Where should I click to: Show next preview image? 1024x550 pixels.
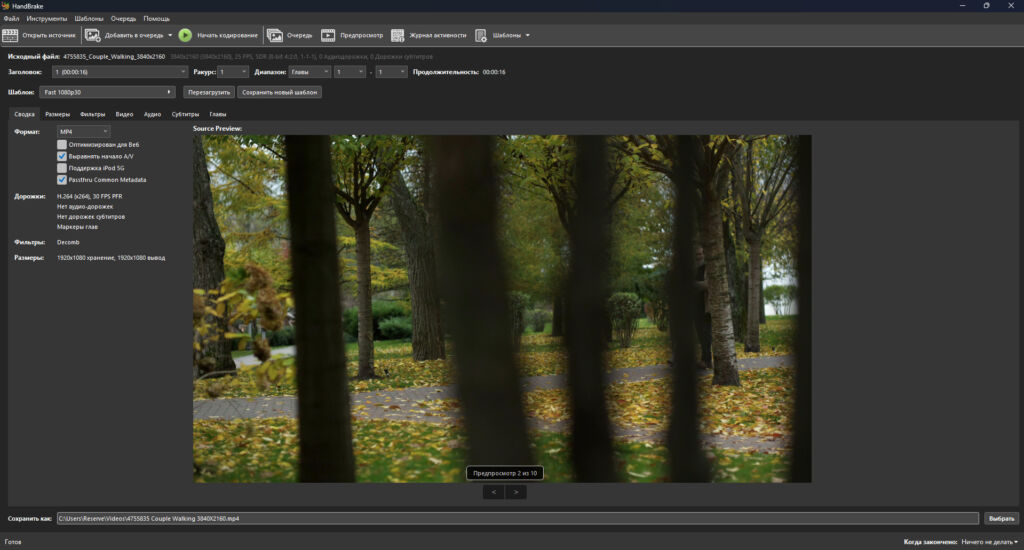click(x=516, y=492)
